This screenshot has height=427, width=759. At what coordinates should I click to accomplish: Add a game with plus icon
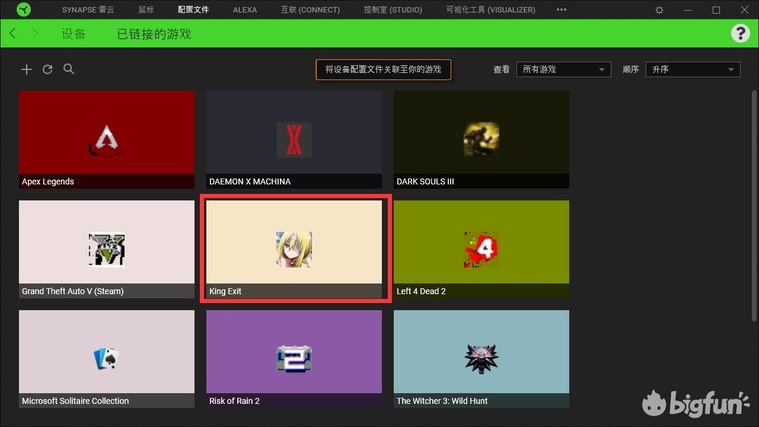point(27,69)
